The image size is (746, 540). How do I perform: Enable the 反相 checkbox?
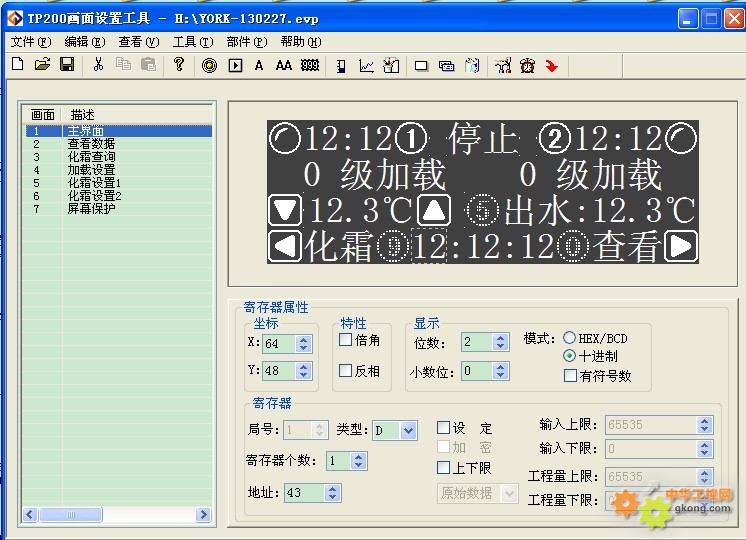pos(345,371)
